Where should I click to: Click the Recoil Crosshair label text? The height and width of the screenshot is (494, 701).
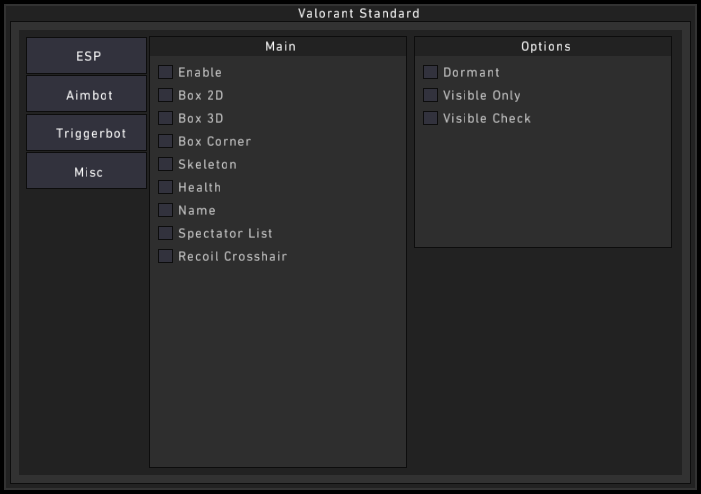pyautogui.click(x=232, y=256)
